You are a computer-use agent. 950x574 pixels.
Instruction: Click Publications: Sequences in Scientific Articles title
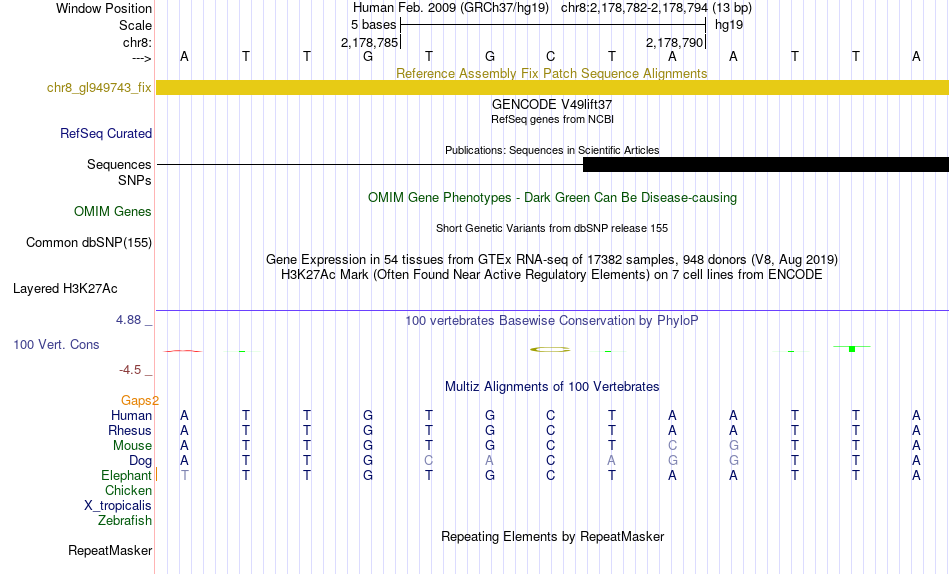[552, 150]
